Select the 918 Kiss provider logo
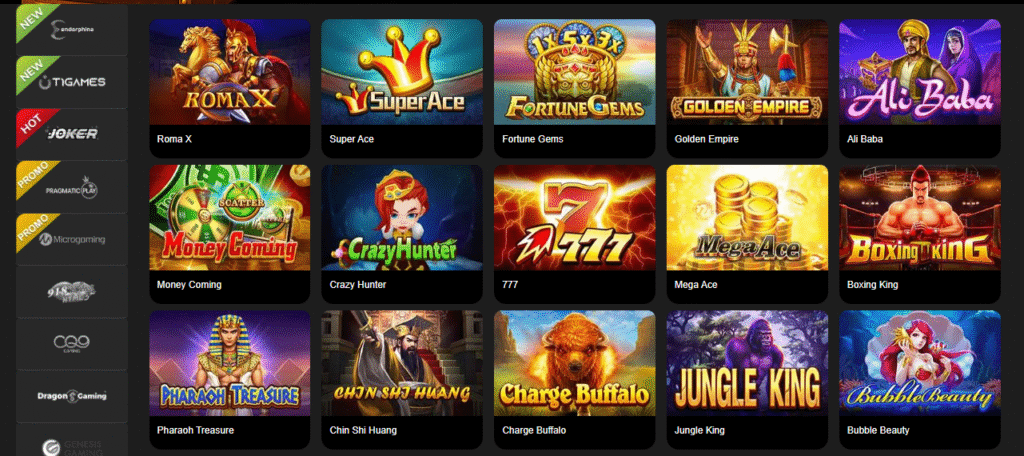 coord(72,291)
